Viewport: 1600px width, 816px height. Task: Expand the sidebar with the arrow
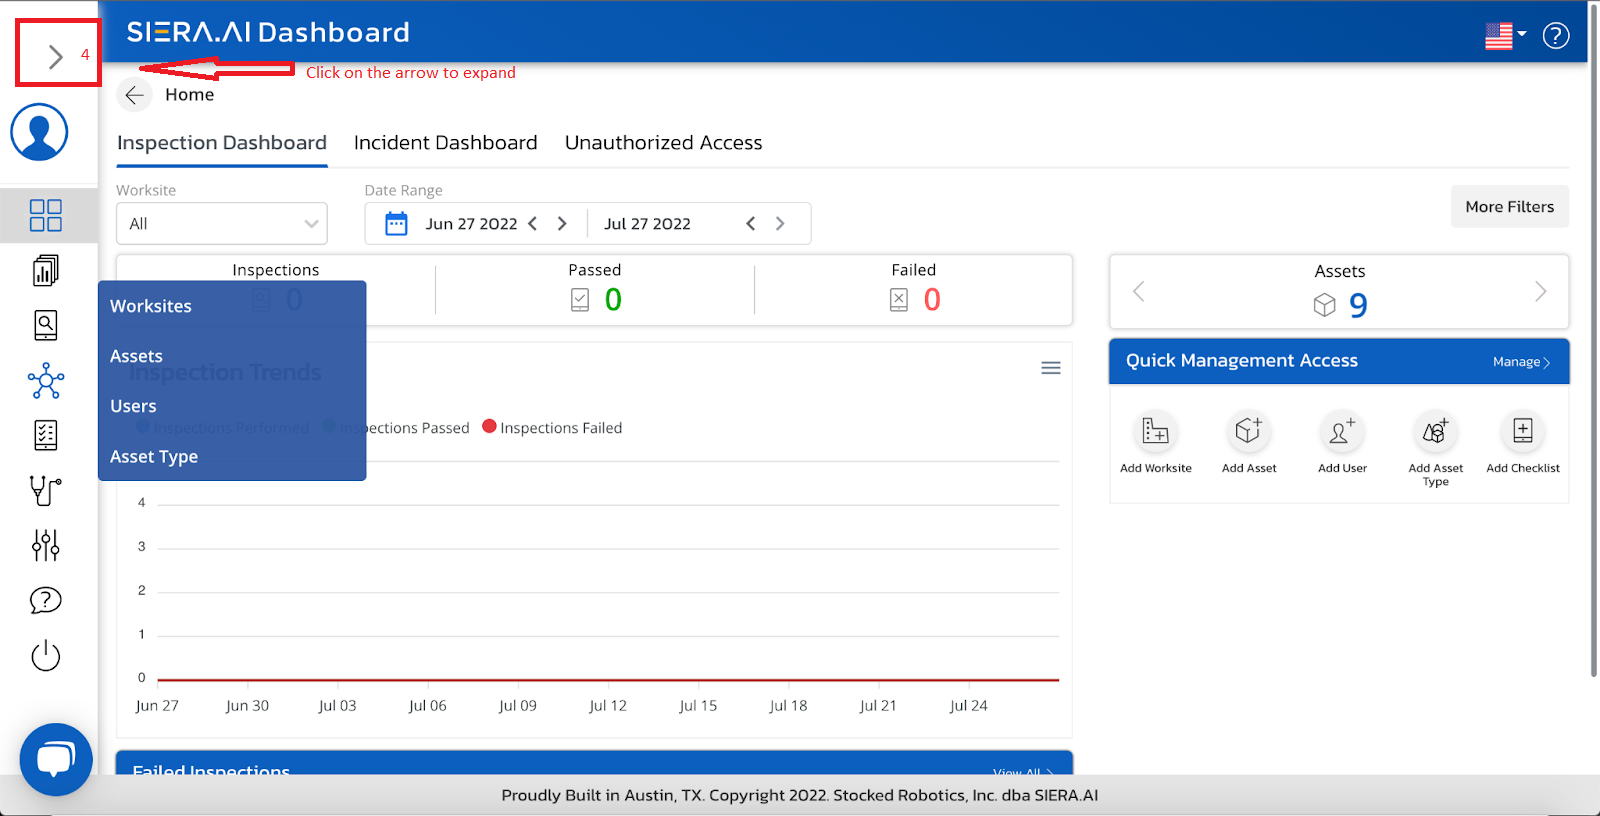click(56, 57)
